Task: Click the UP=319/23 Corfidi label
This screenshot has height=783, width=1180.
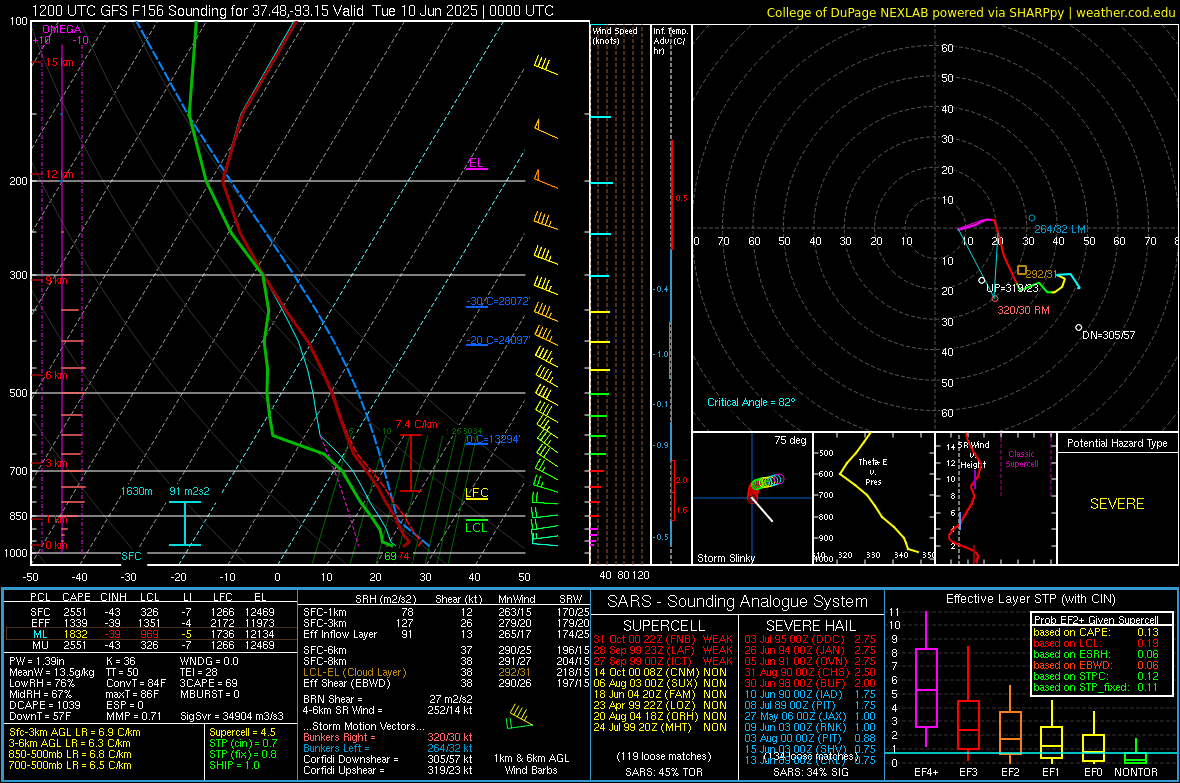Action: (x=1012, y=288)
